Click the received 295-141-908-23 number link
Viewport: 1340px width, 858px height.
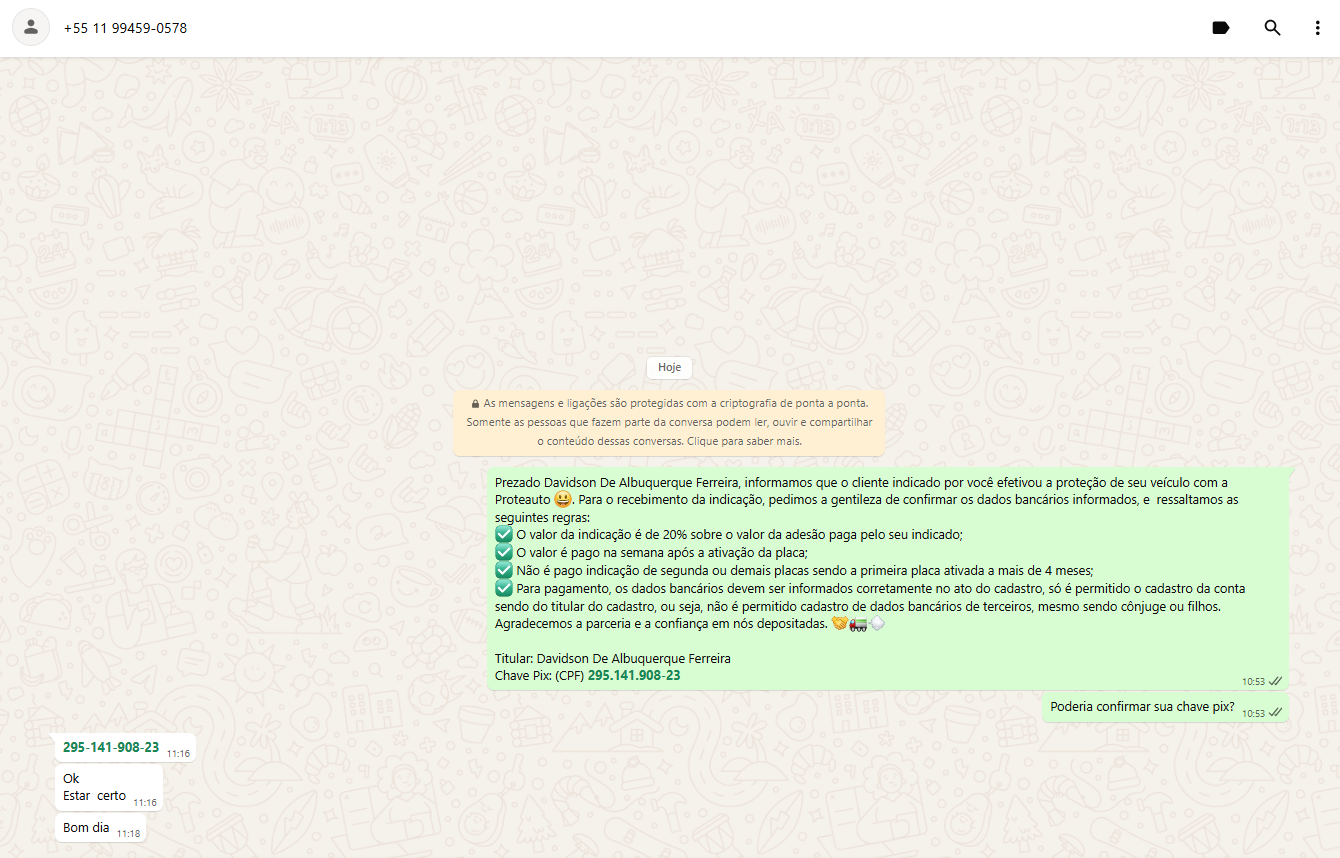pos(110,747)
